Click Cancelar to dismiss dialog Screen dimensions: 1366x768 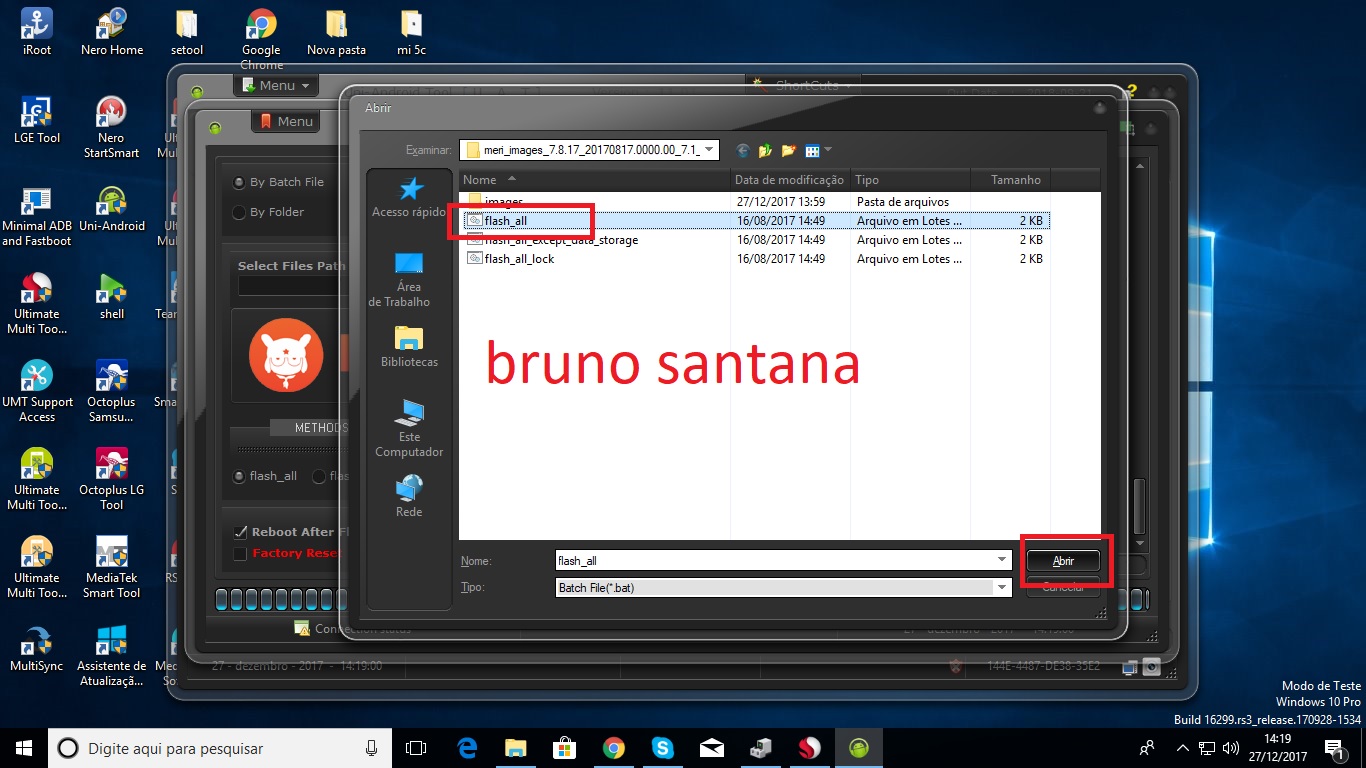coord(1063,587)
